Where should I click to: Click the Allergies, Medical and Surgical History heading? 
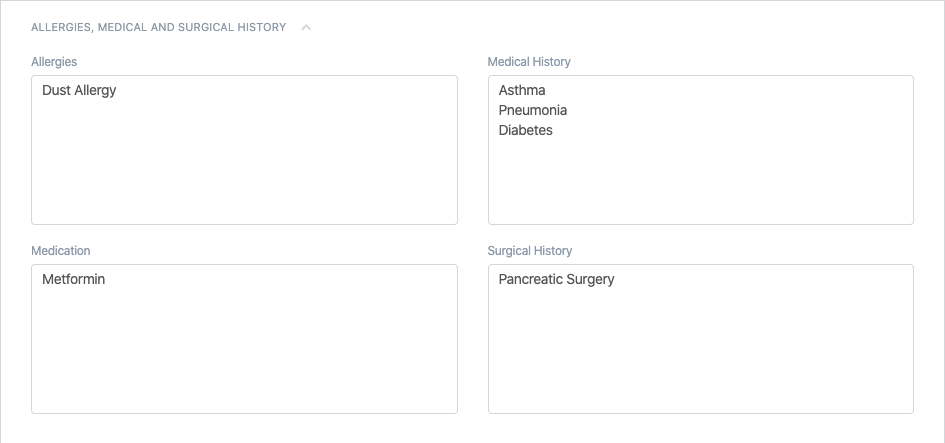158,28
